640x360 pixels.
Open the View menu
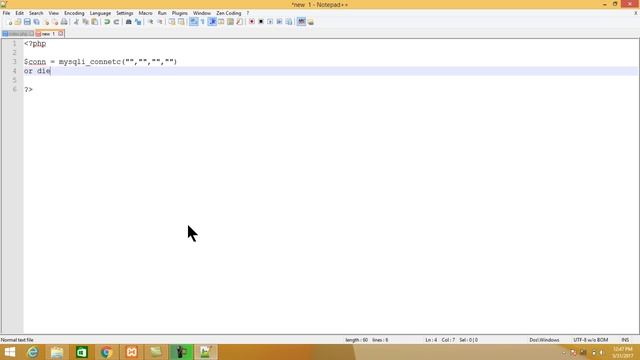click(x=53, y=13)
